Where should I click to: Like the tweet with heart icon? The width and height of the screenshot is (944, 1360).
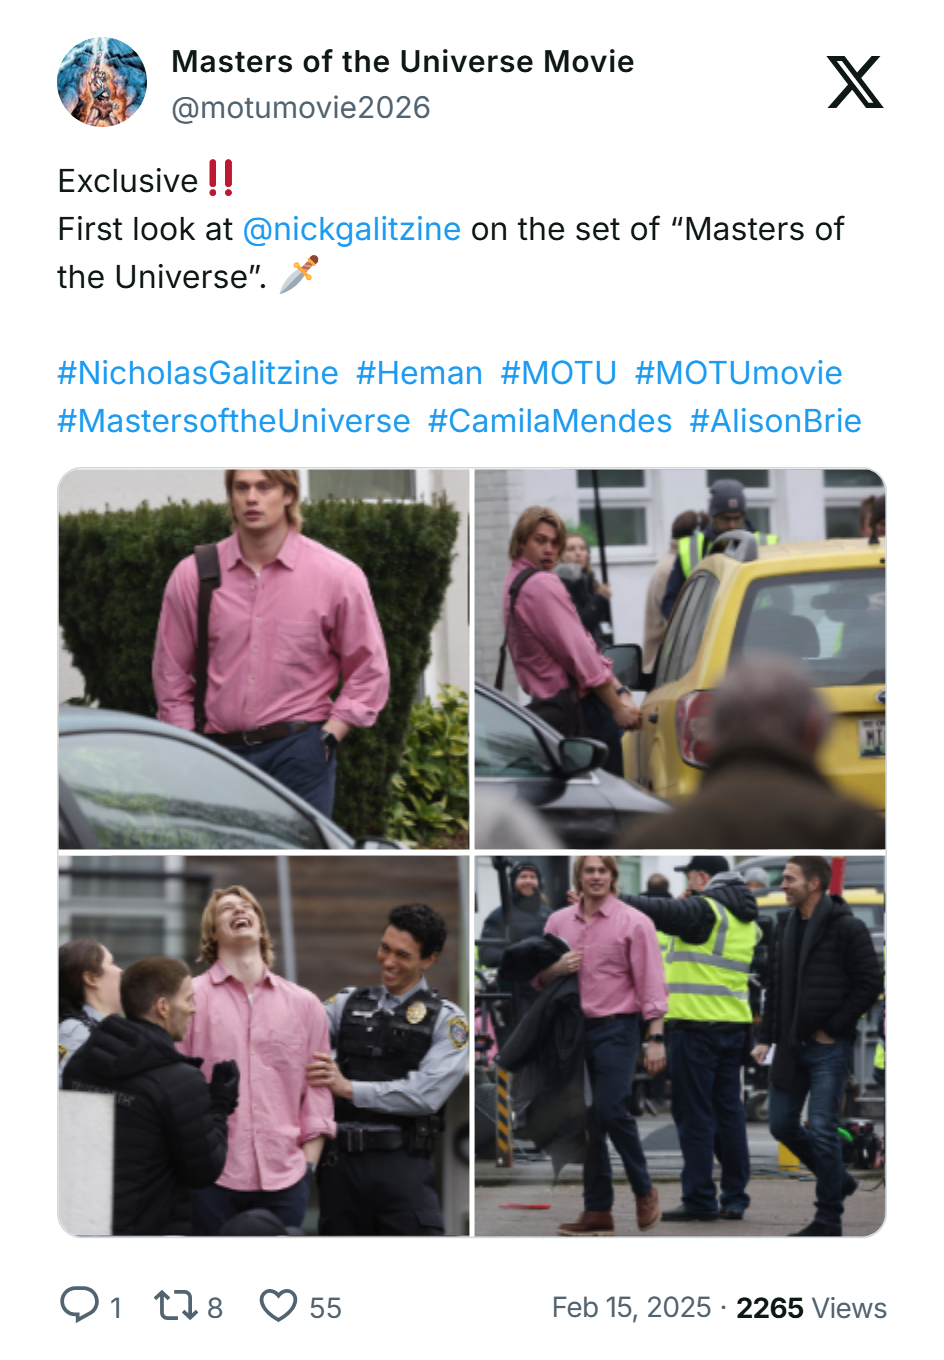point(278,1306)
